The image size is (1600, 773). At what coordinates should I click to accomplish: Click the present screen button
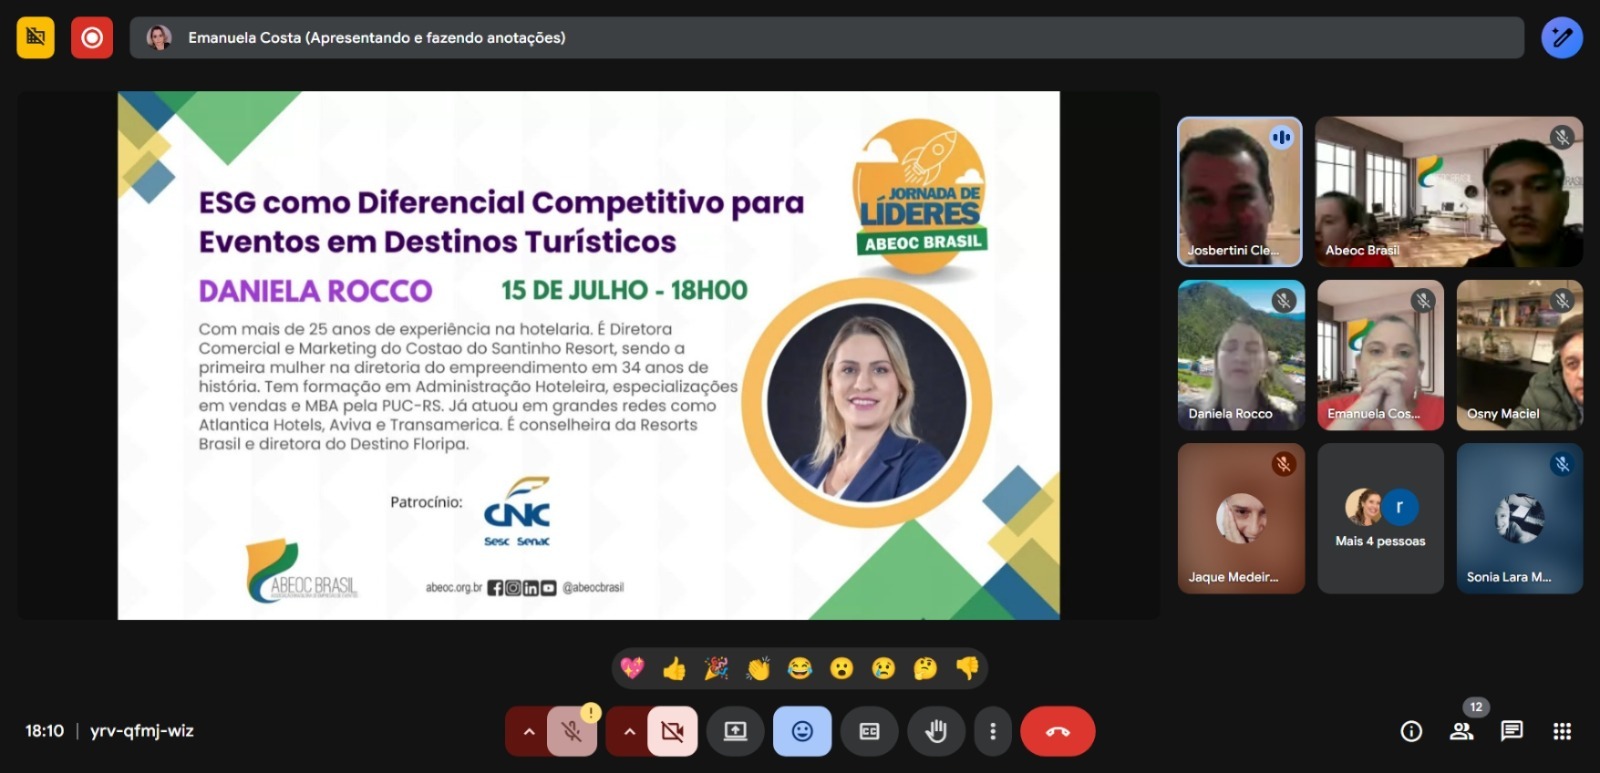(x=736, y=732)
